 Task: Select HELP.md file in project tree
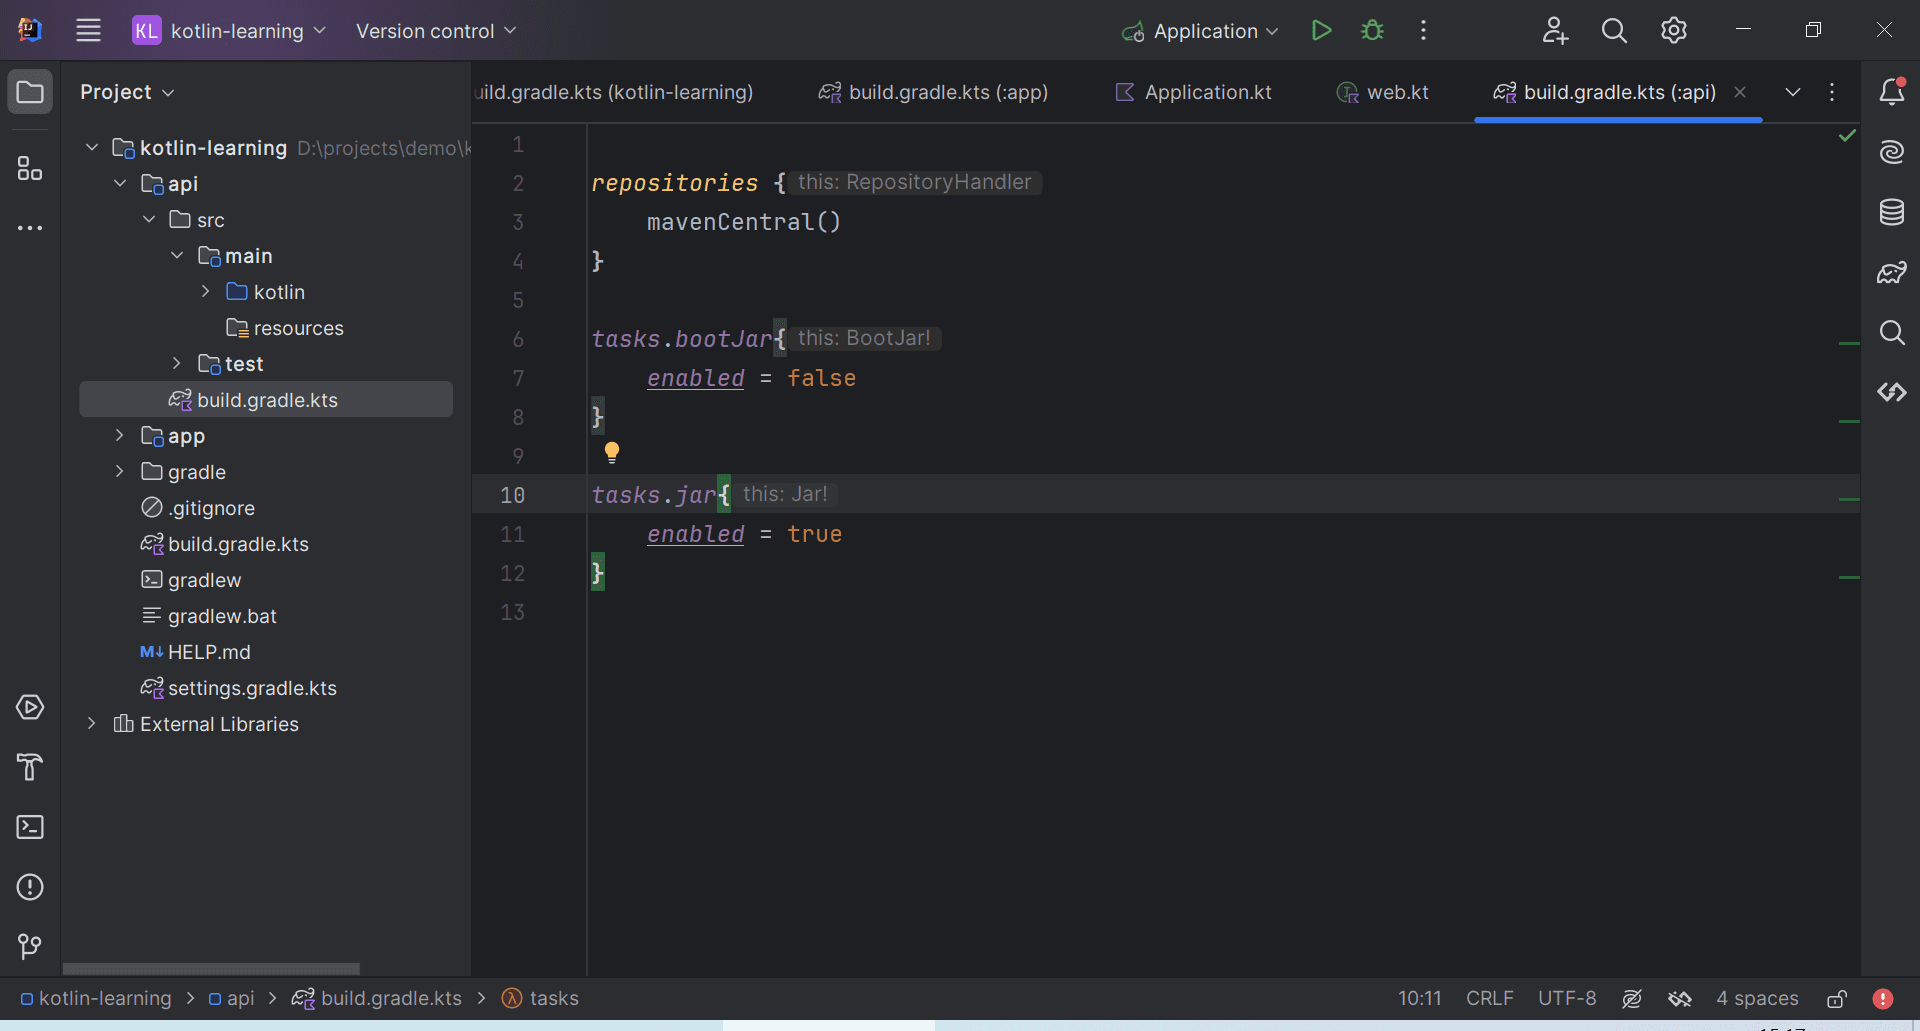point(196,652)
